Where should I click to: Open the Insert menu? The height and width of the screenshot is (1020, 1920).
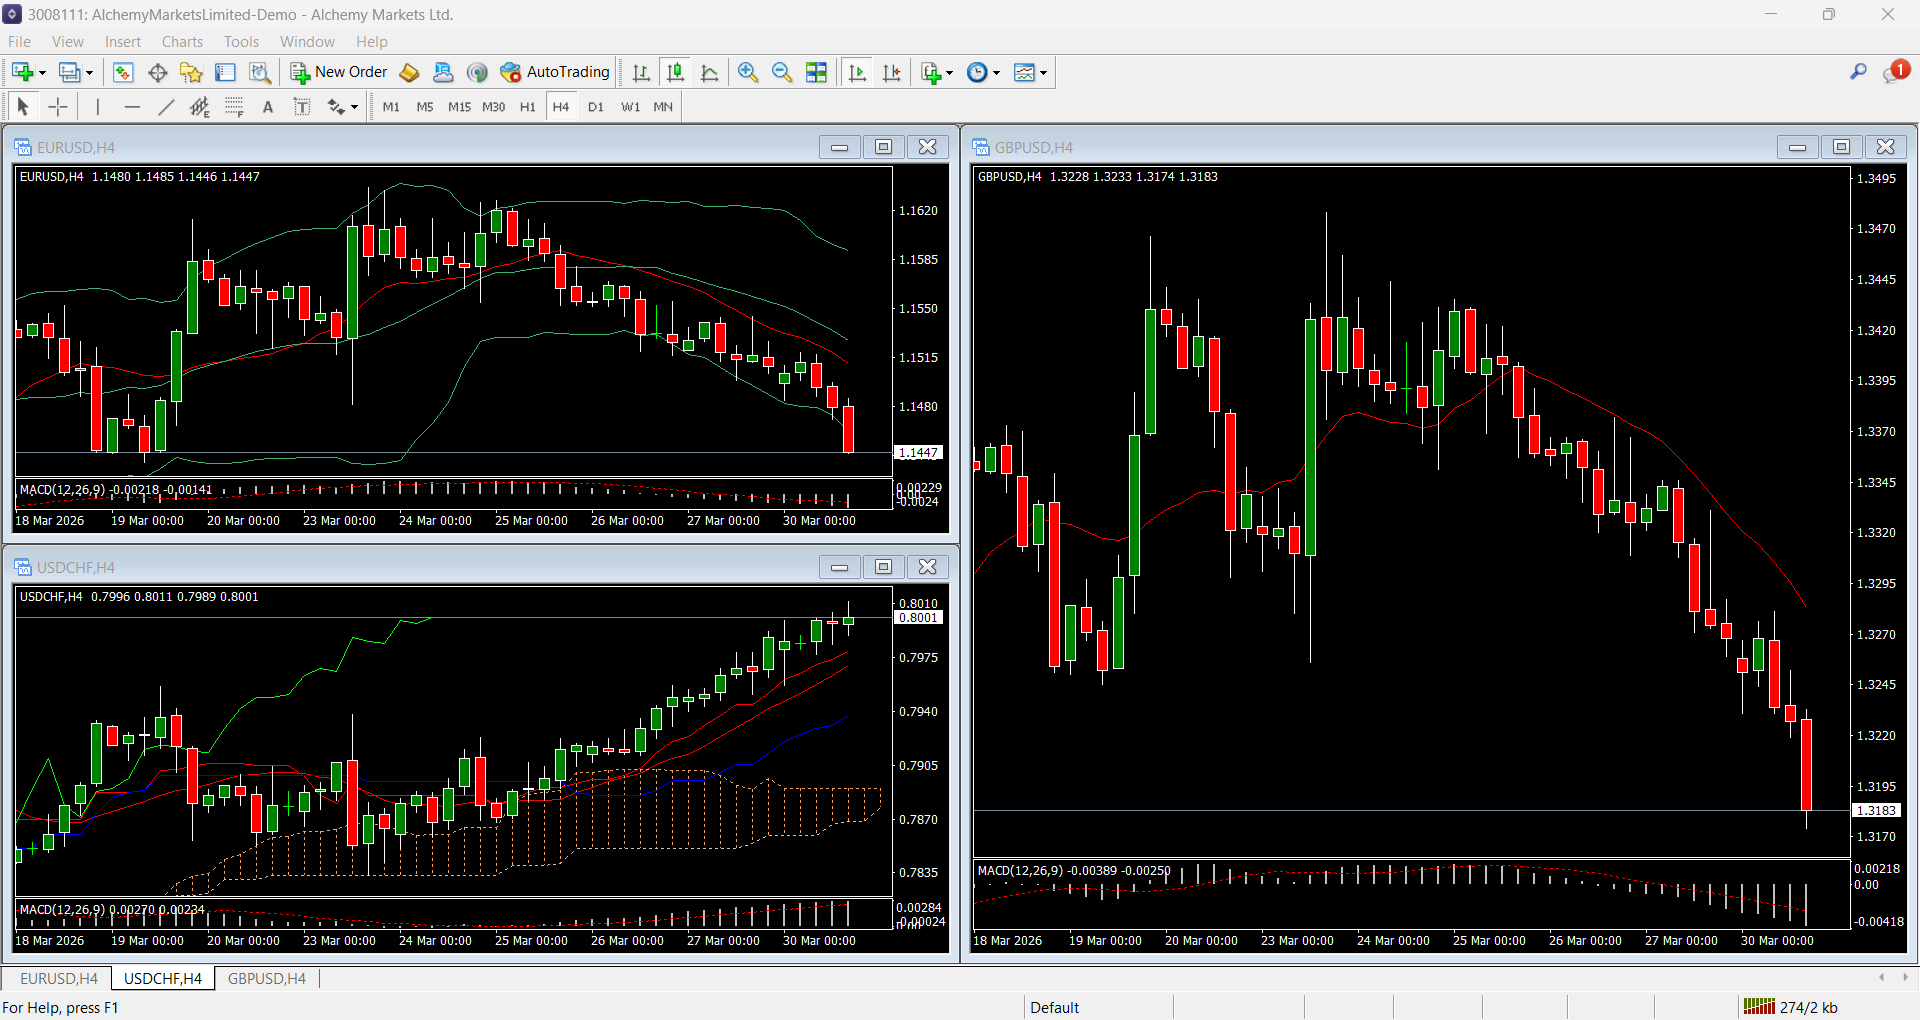pyautogui.click(x=123, y=42)
